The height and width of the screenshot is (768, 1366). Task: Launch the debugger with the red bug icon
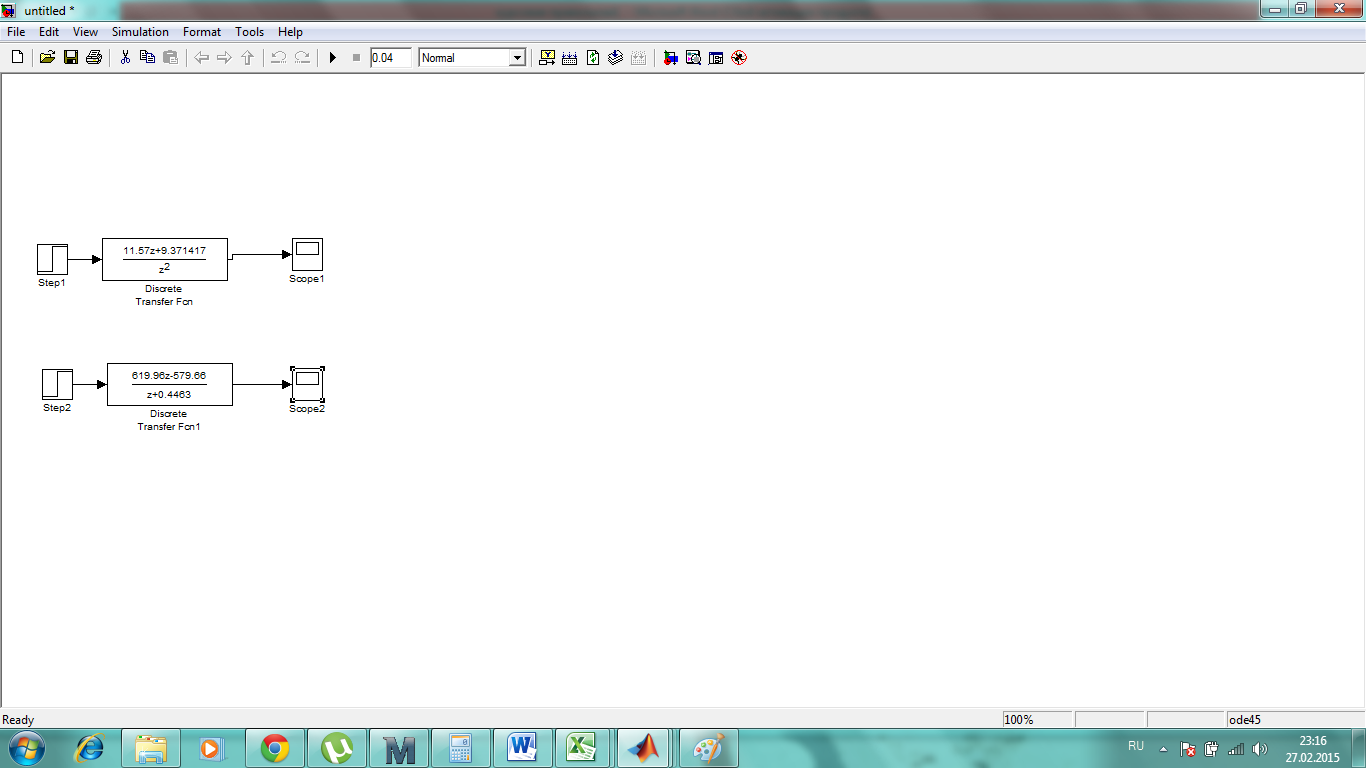(739, 58)
